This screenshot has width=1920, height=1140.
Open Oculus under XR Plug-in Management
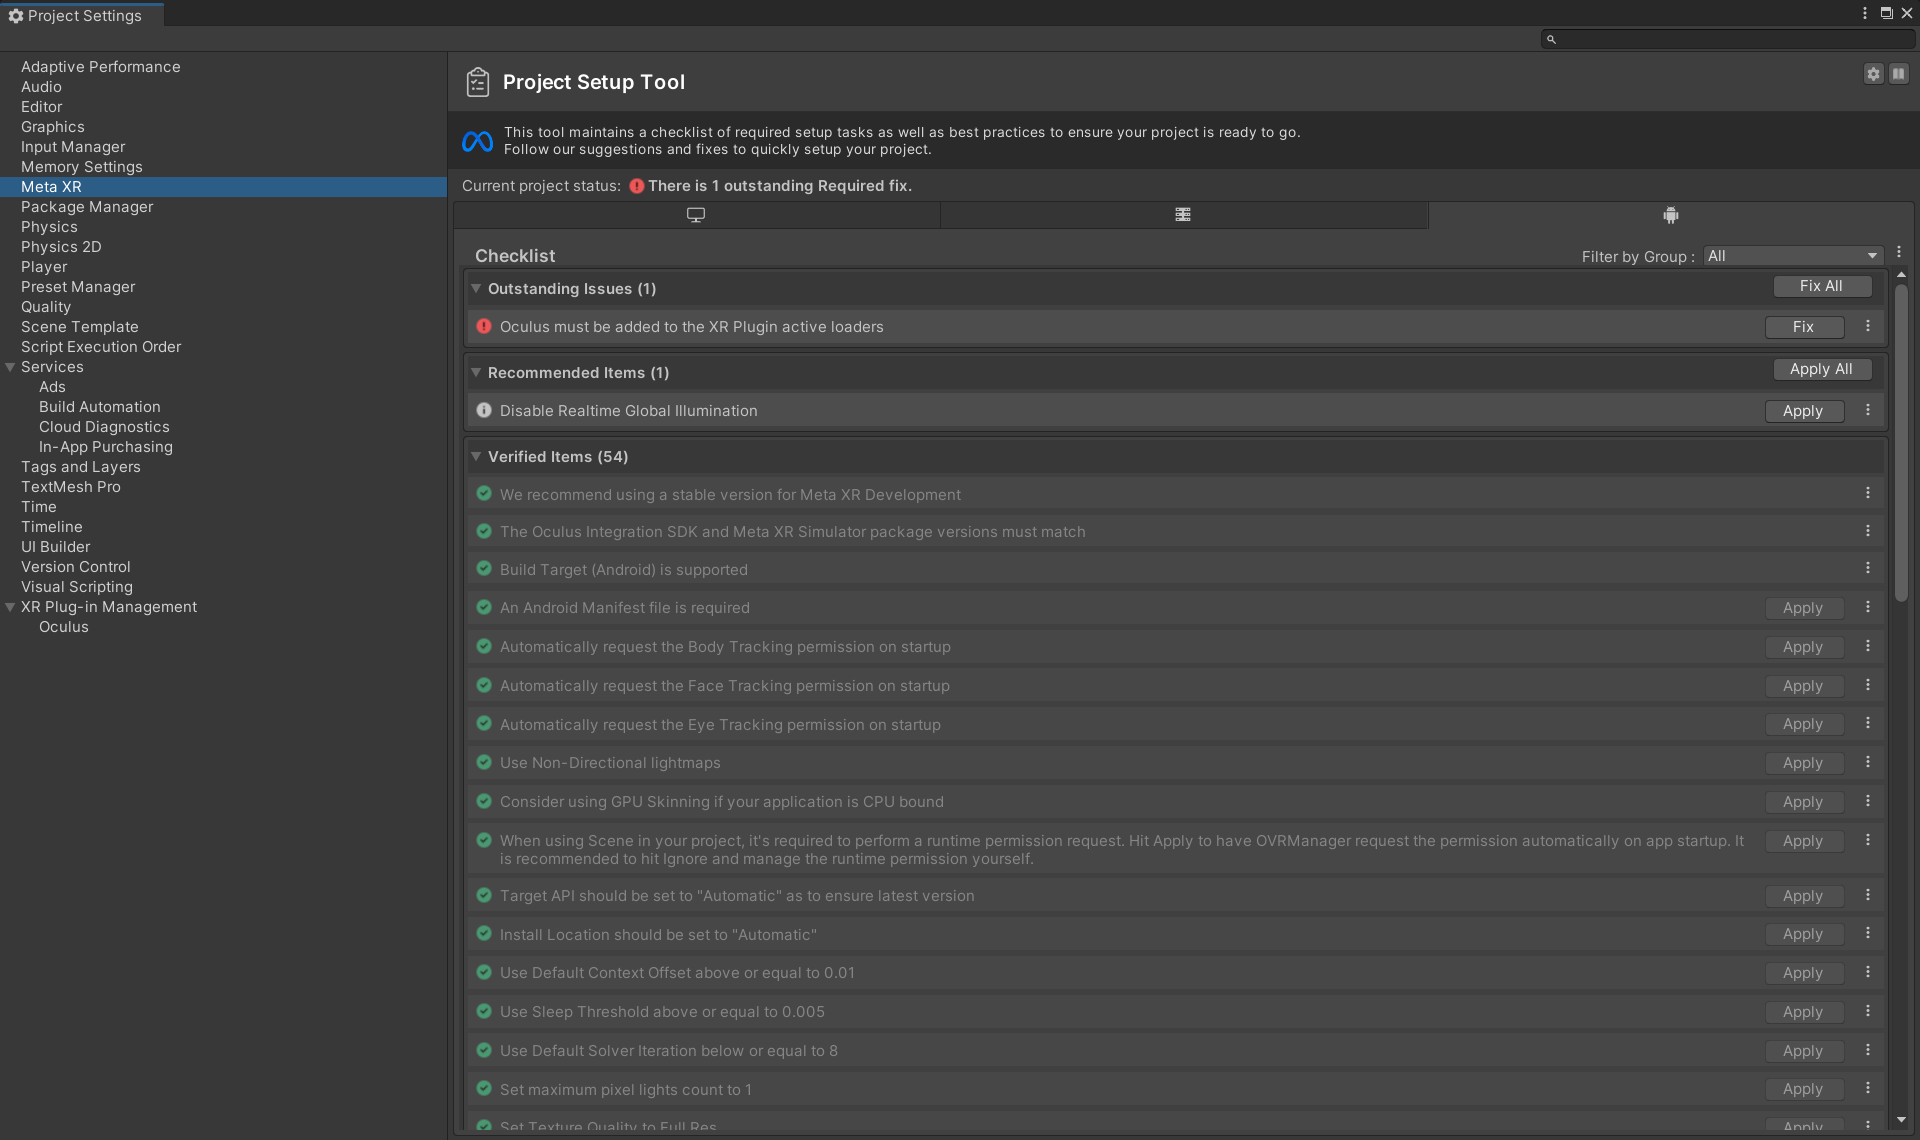[x=63, y=627]
